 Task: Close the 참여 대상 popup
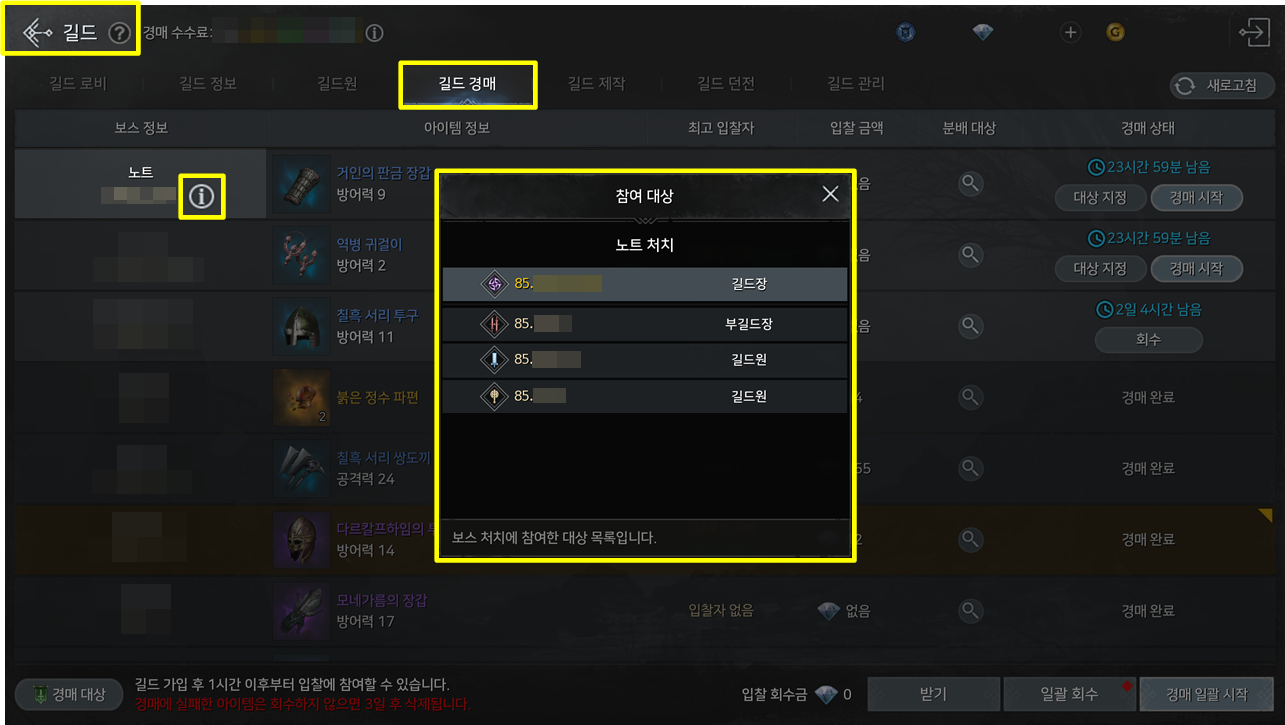[830, 195]
